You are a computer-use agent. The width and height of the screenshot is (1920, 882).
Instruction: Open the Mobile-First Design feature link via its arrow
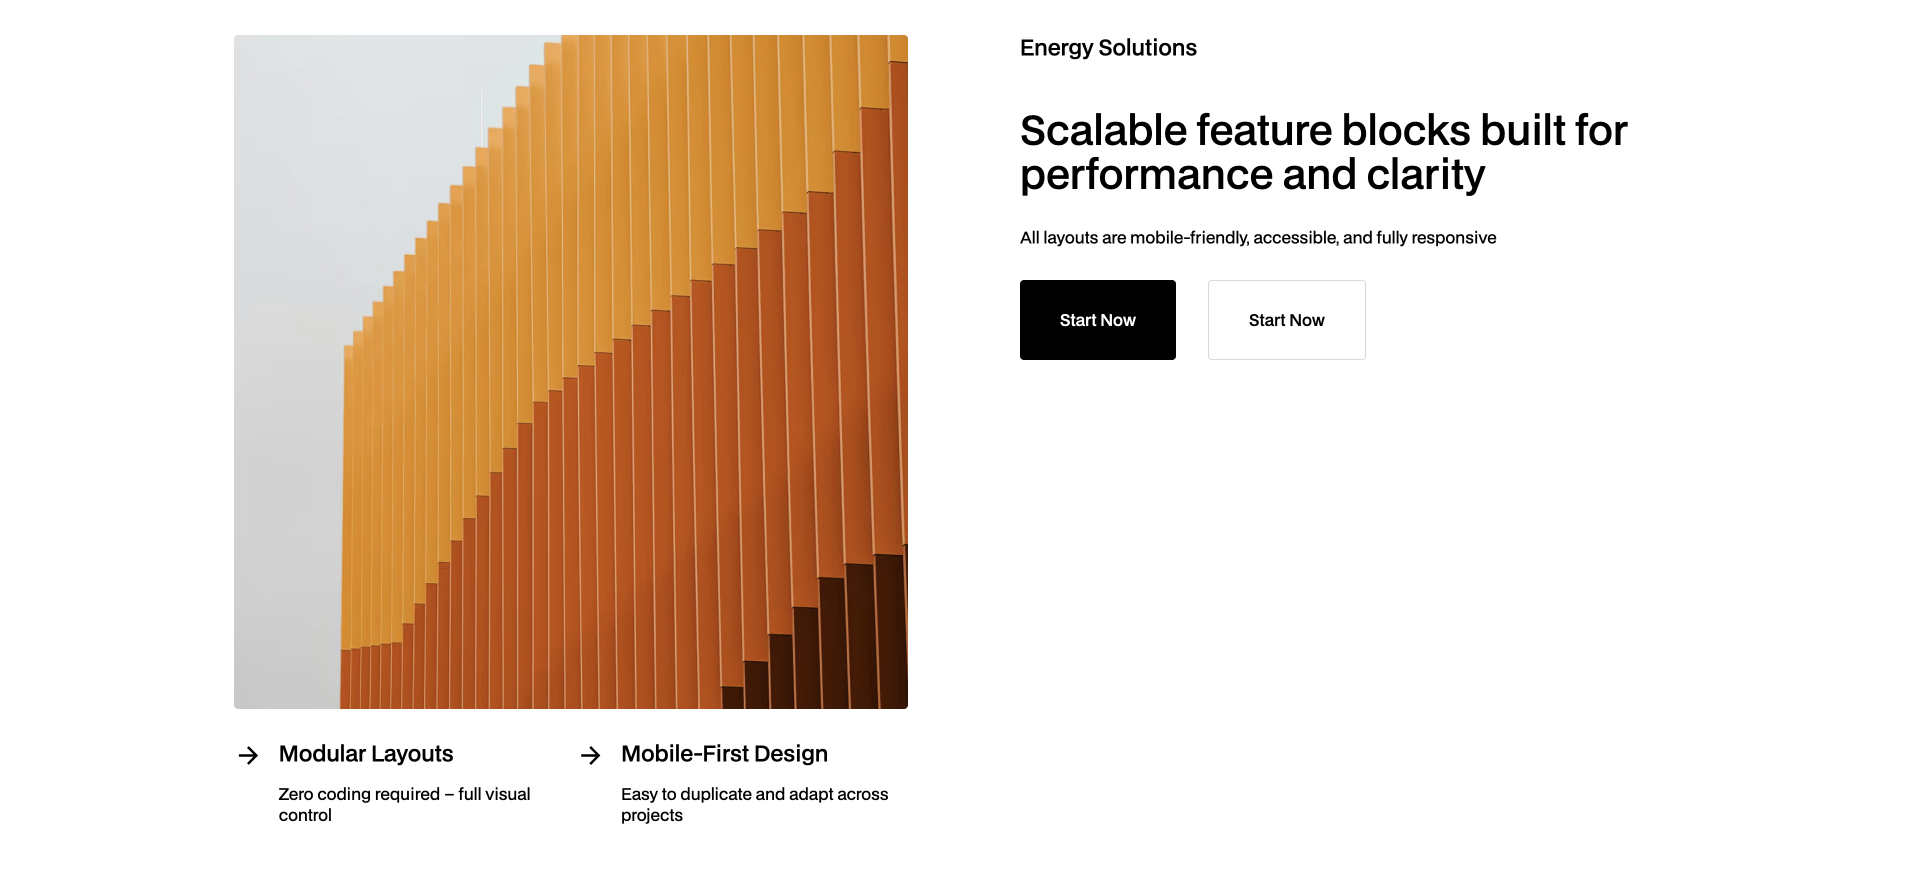pyautogui.click(x=590, y=755)
